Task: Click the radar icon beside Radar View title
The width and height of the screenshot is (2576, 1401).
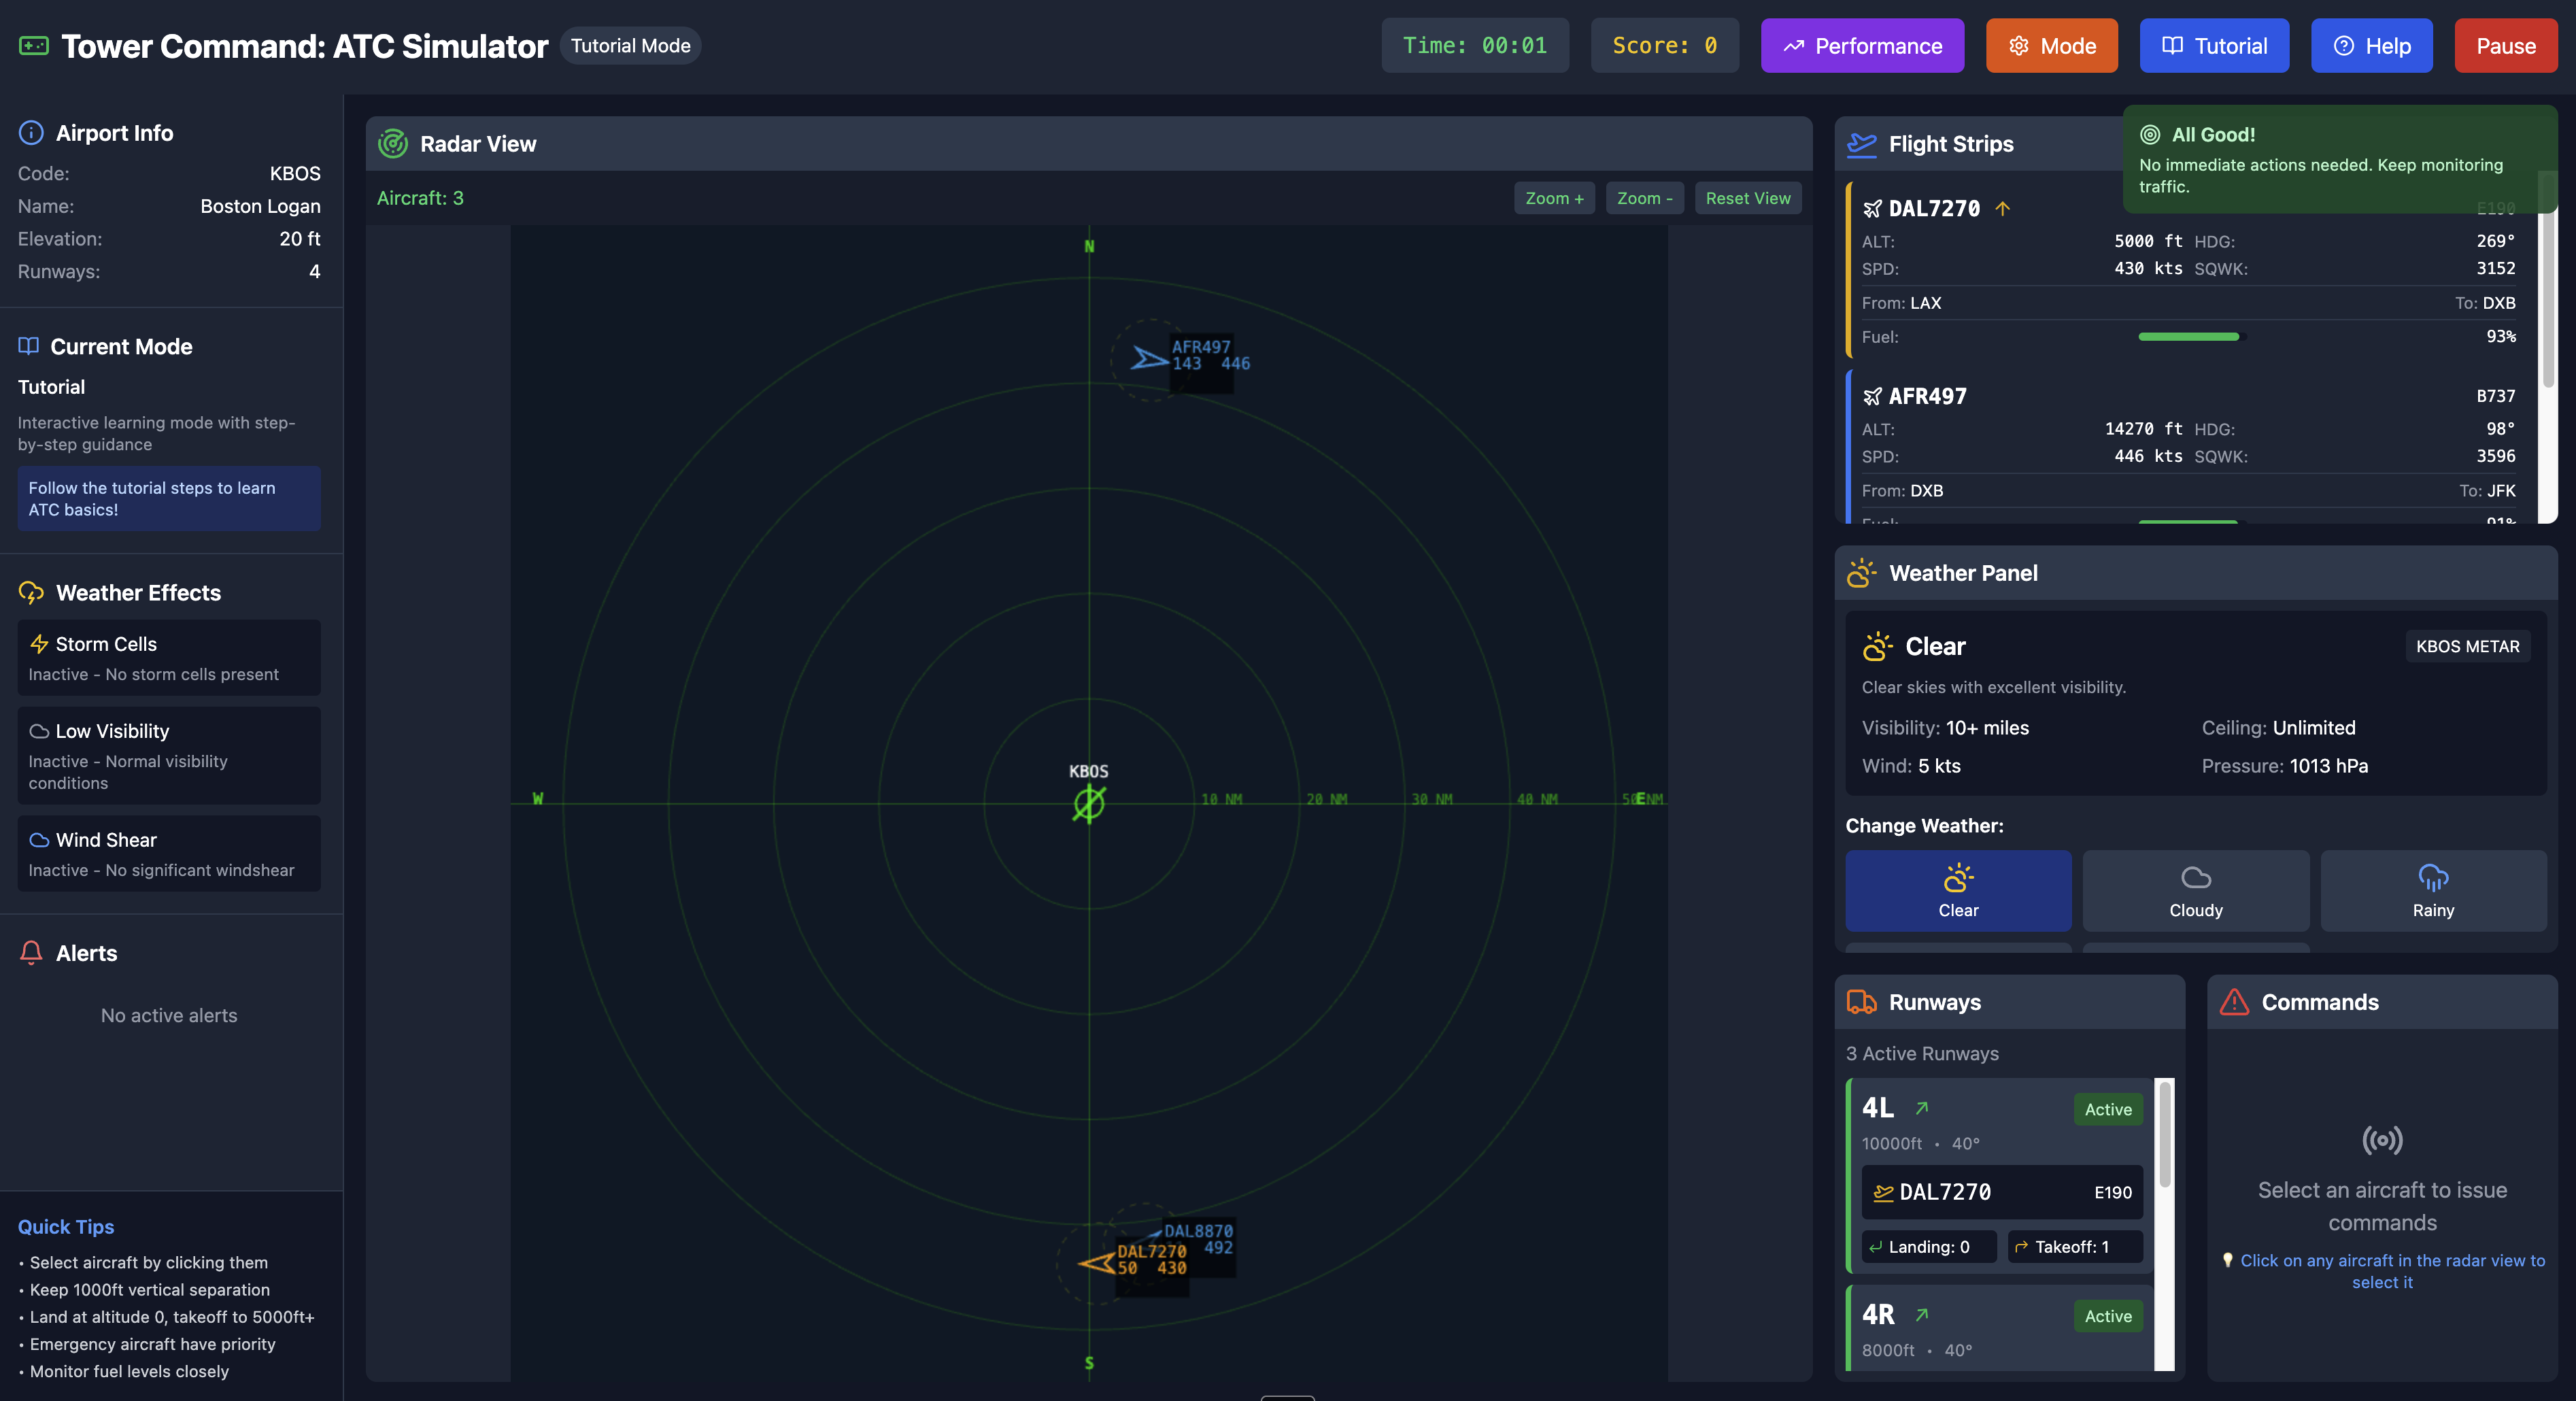Action: pos(393,144)
